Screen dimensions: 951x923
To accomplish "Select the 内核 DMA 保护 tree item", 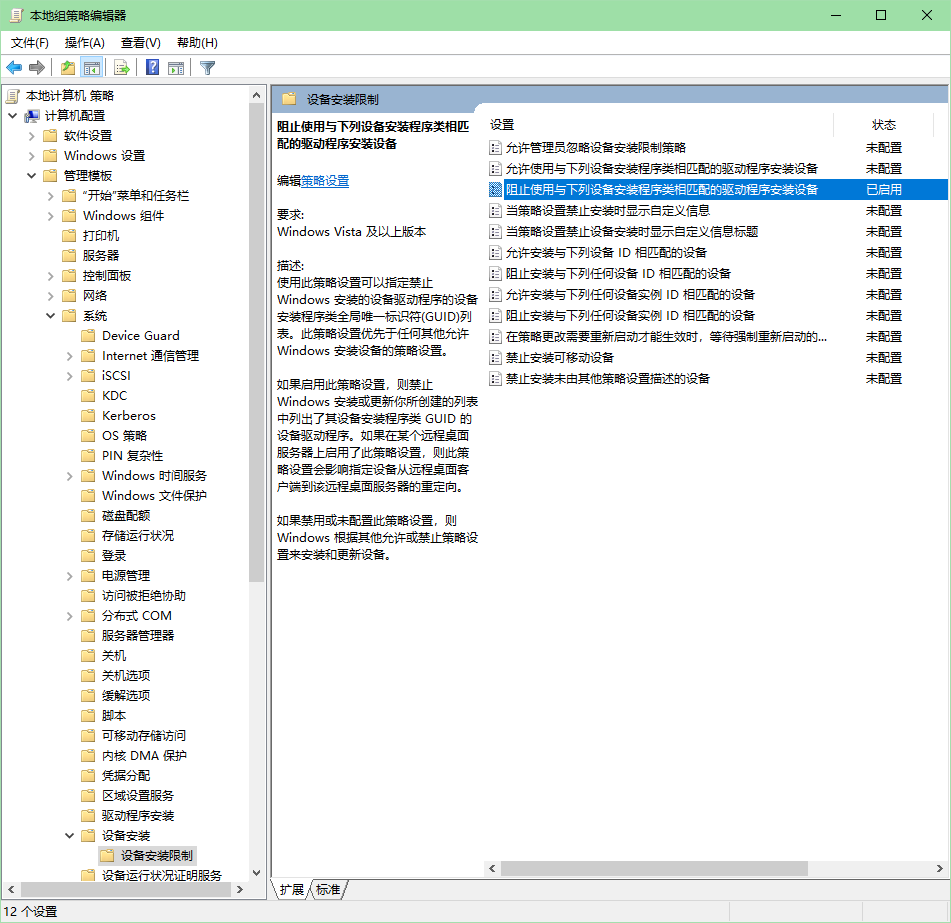I will click(x=144, y=756).
